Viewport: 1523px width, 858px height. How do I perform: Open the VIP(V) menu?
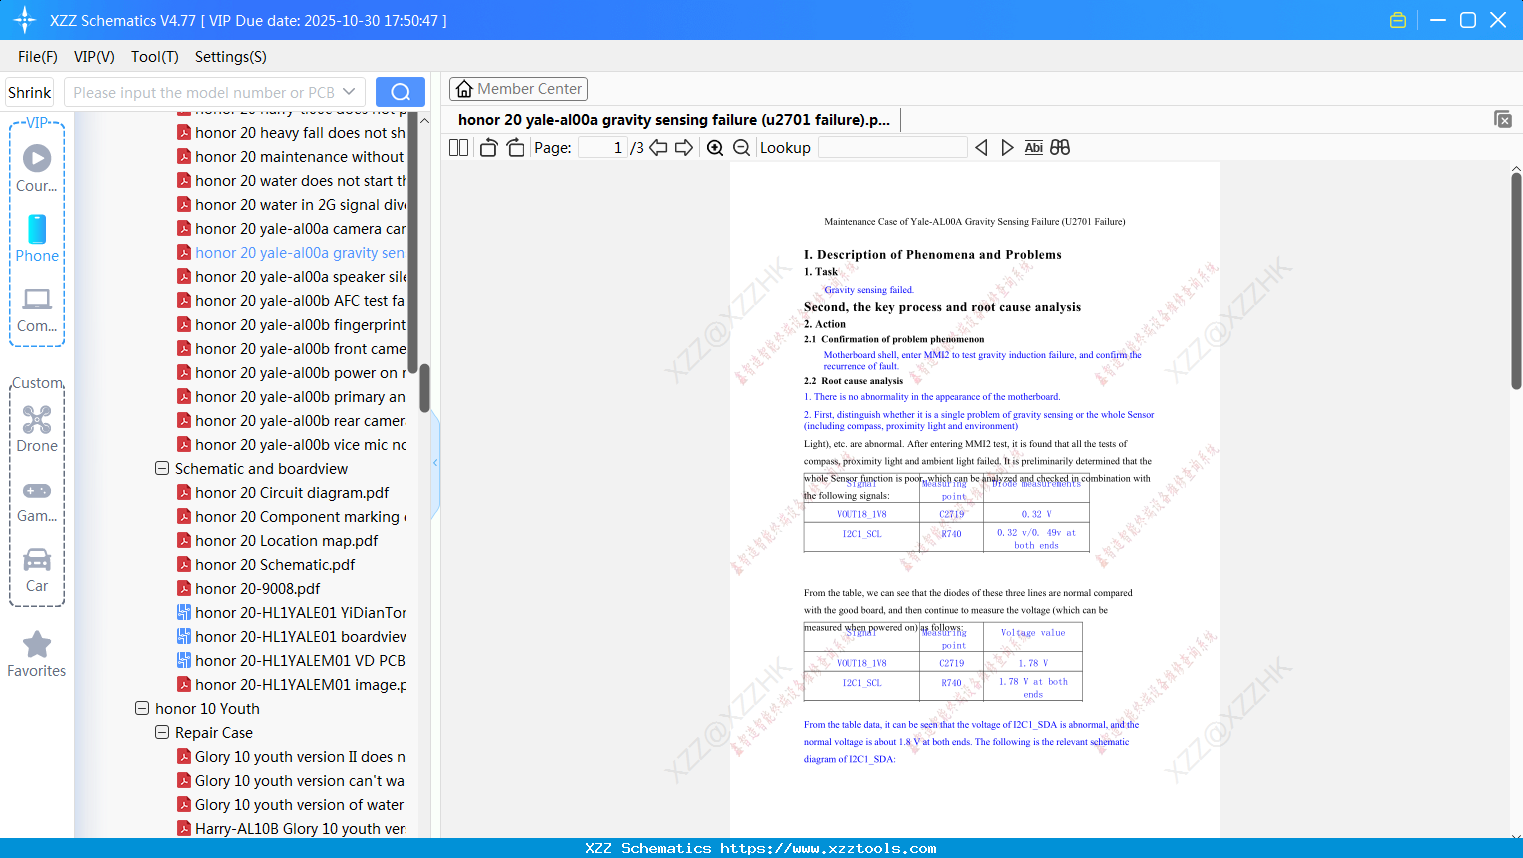pos(94,57)
